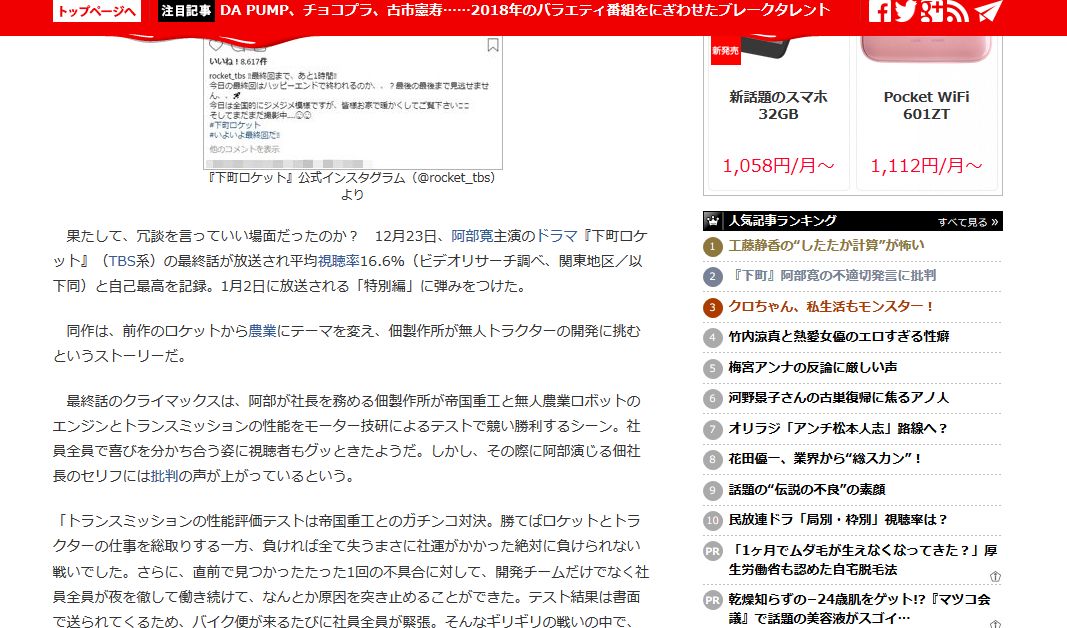The width and height of the screenshot is (1067, 628).
Task: Open the 新話題のスマホ 32GB ad
Action: pyautogui.click(x=778, y=105)
